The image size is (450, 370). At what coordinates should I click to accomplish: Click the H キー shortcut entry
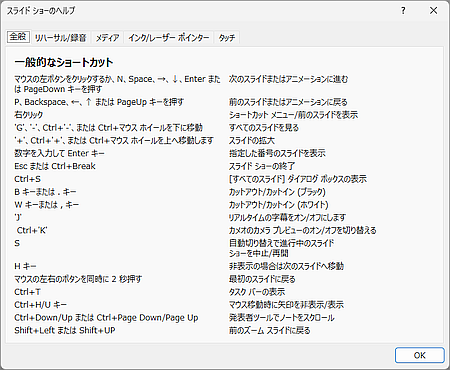[x=25, y=266]
